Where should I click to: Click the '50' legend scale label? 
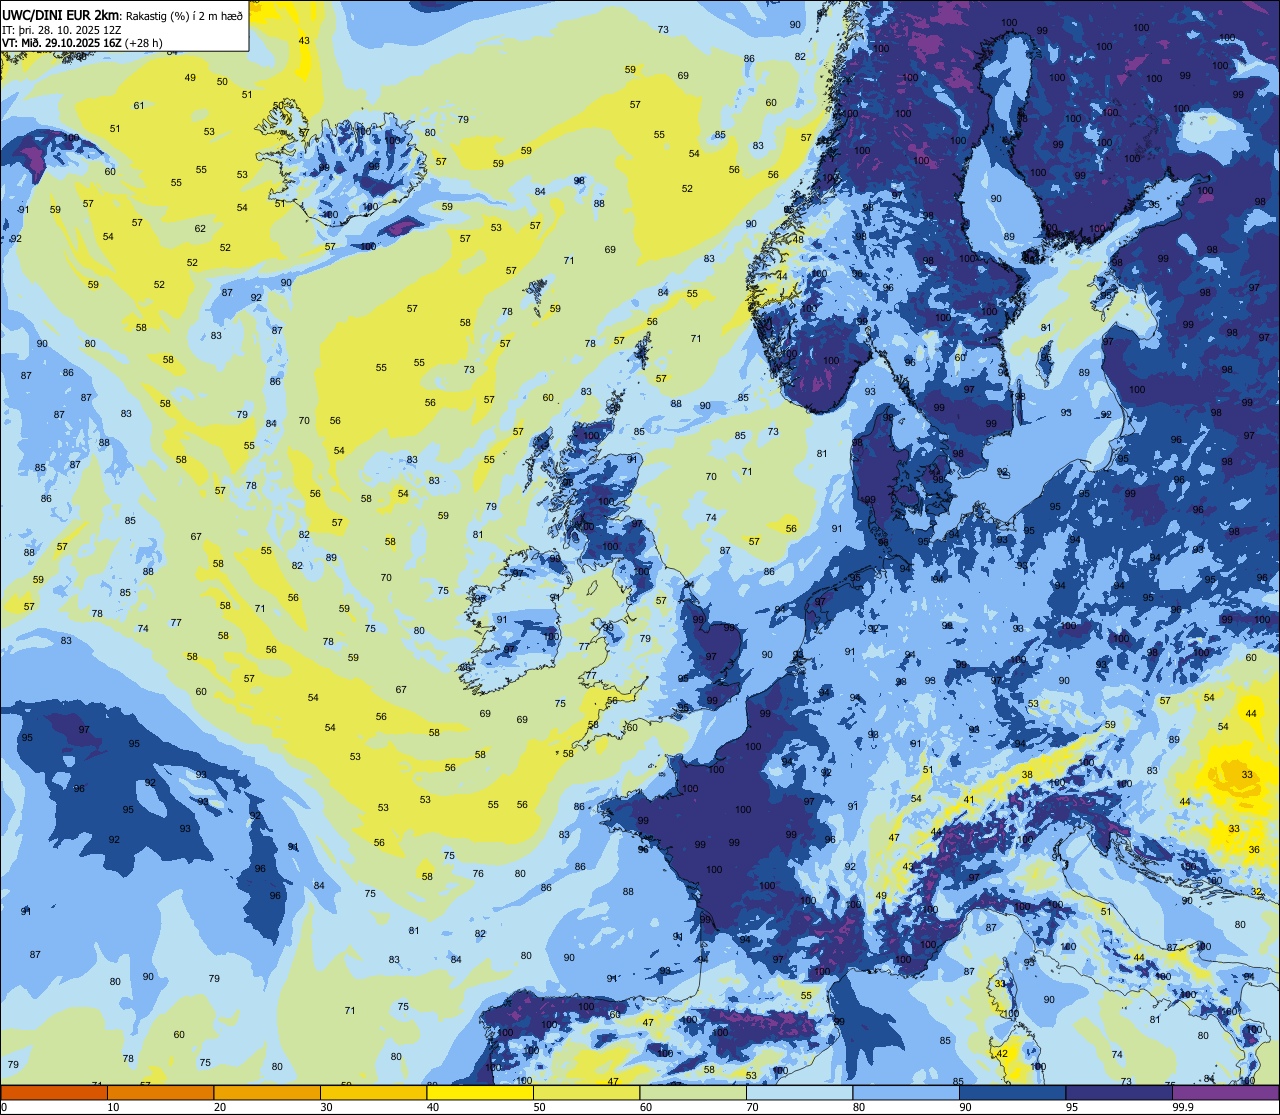pyautogui.click(x=539, y=1107)
